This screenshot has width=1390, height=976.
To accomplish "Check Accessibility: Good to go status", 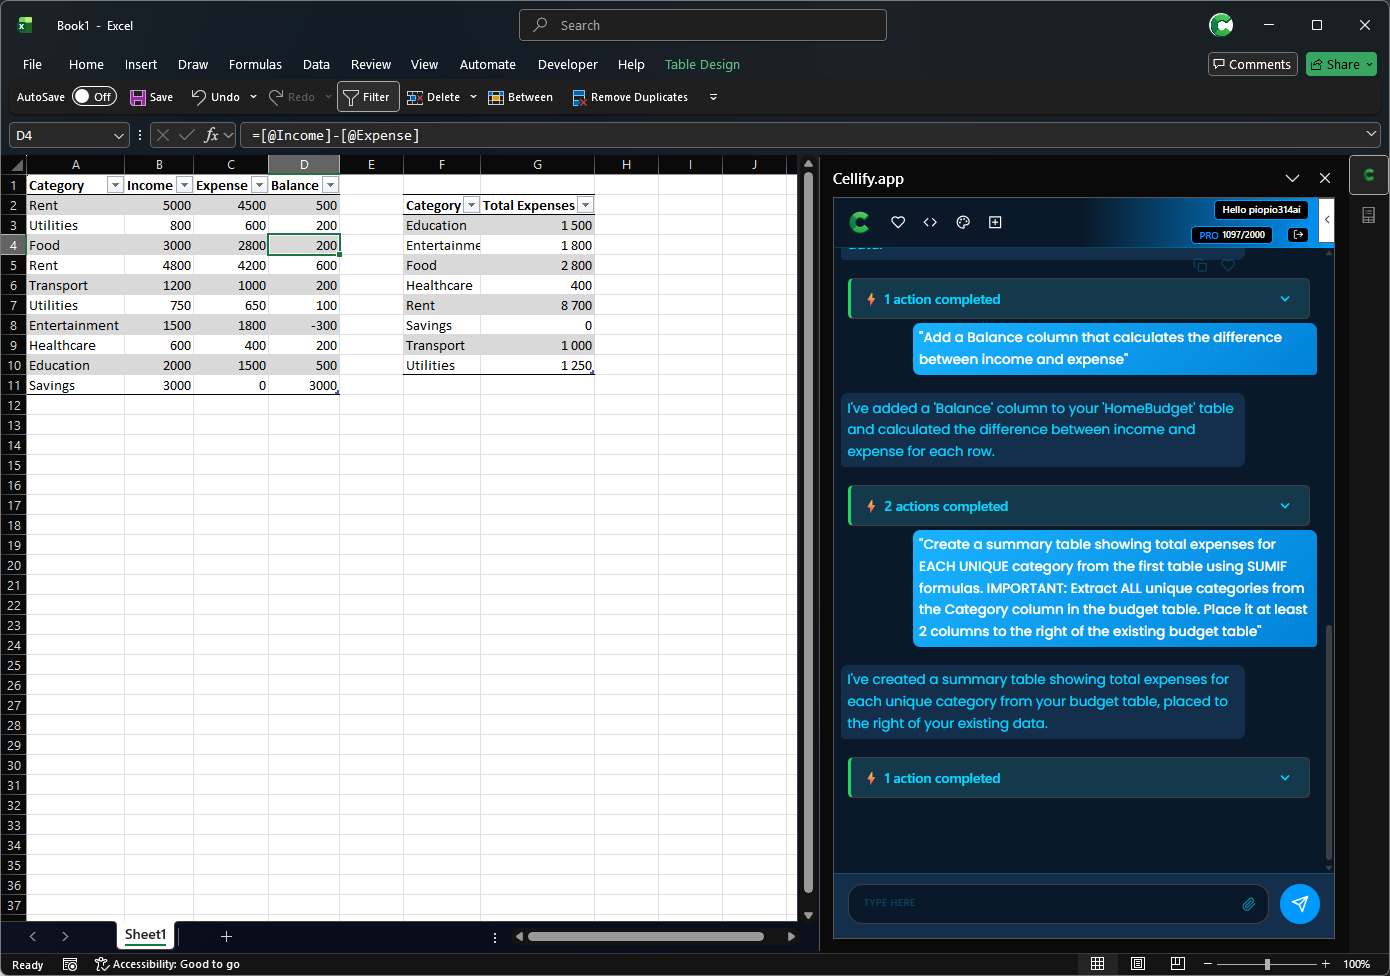I will (167, 965).
